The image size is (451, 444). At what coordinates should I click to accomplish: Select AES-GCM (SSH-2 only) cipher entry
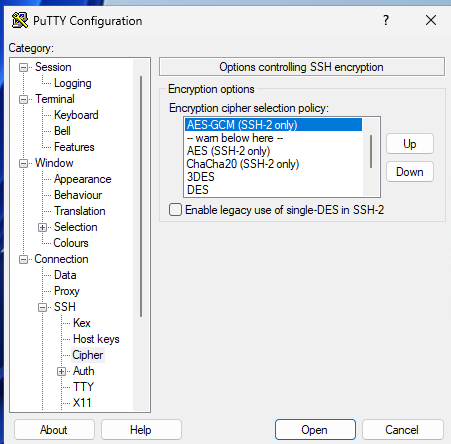click(273, 125)
